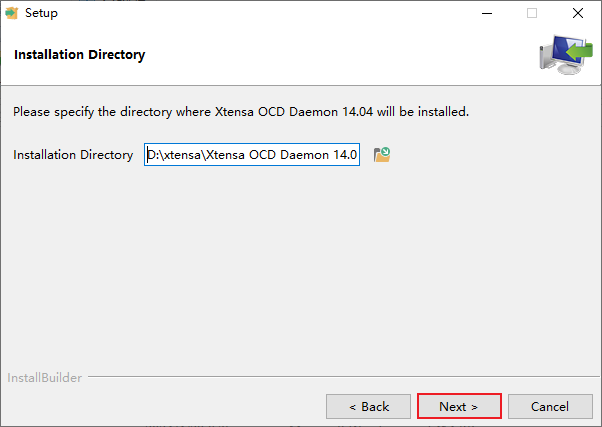The image size is (602, 427).
Task: Minimize the Setup window
Action: pos(487,13)
